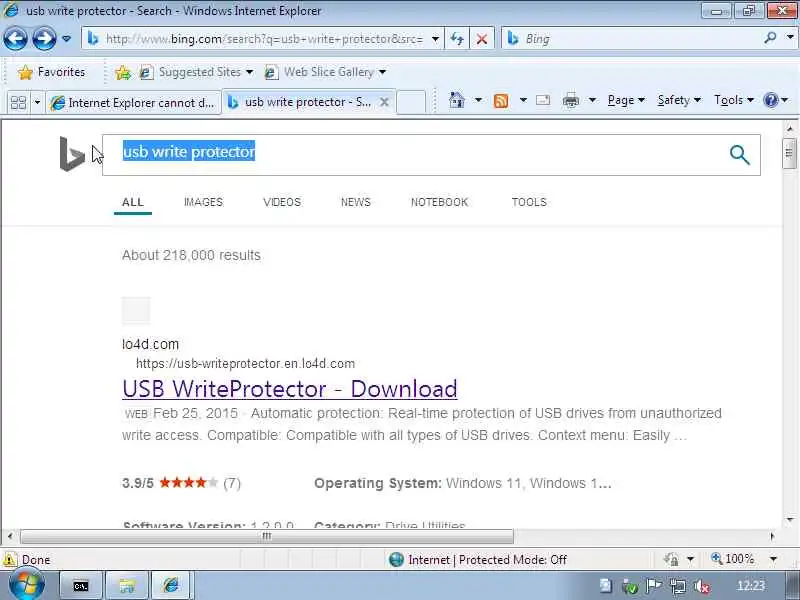Open the Tools menu
Screen dimensions: 800x600
pyautogui.click(x=733, y=100)
